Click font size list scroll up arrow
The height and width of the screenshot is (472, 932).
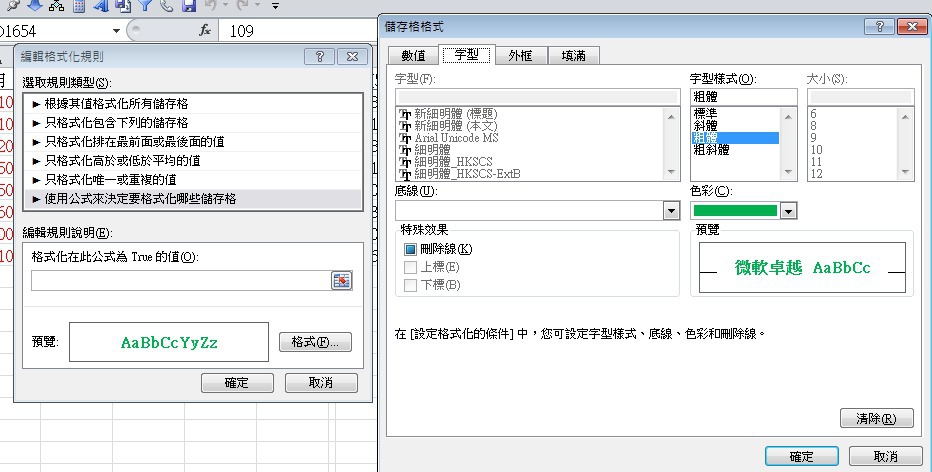[905, 117]
